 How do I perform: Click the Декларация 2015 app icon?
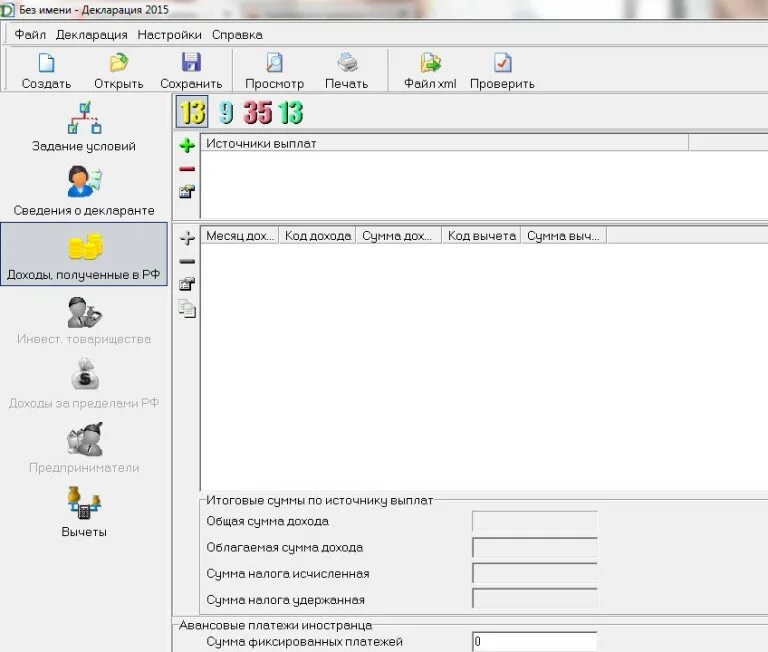tap(7, 10)
